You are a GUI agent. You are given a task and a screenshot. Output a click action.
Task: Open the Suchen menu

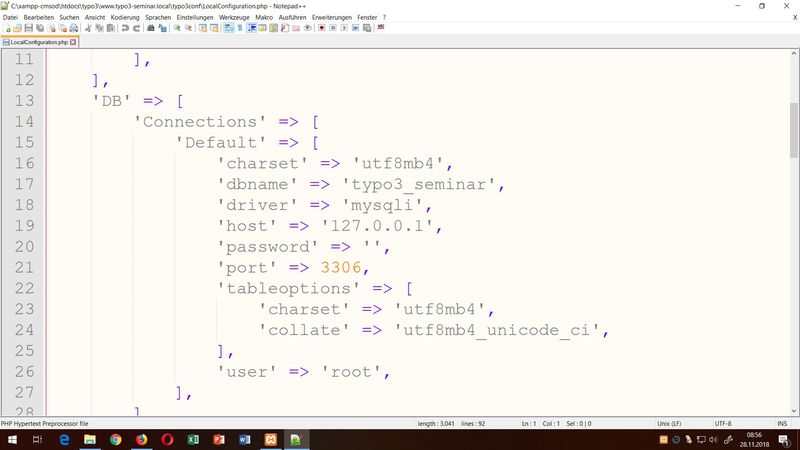click(69, 17)
